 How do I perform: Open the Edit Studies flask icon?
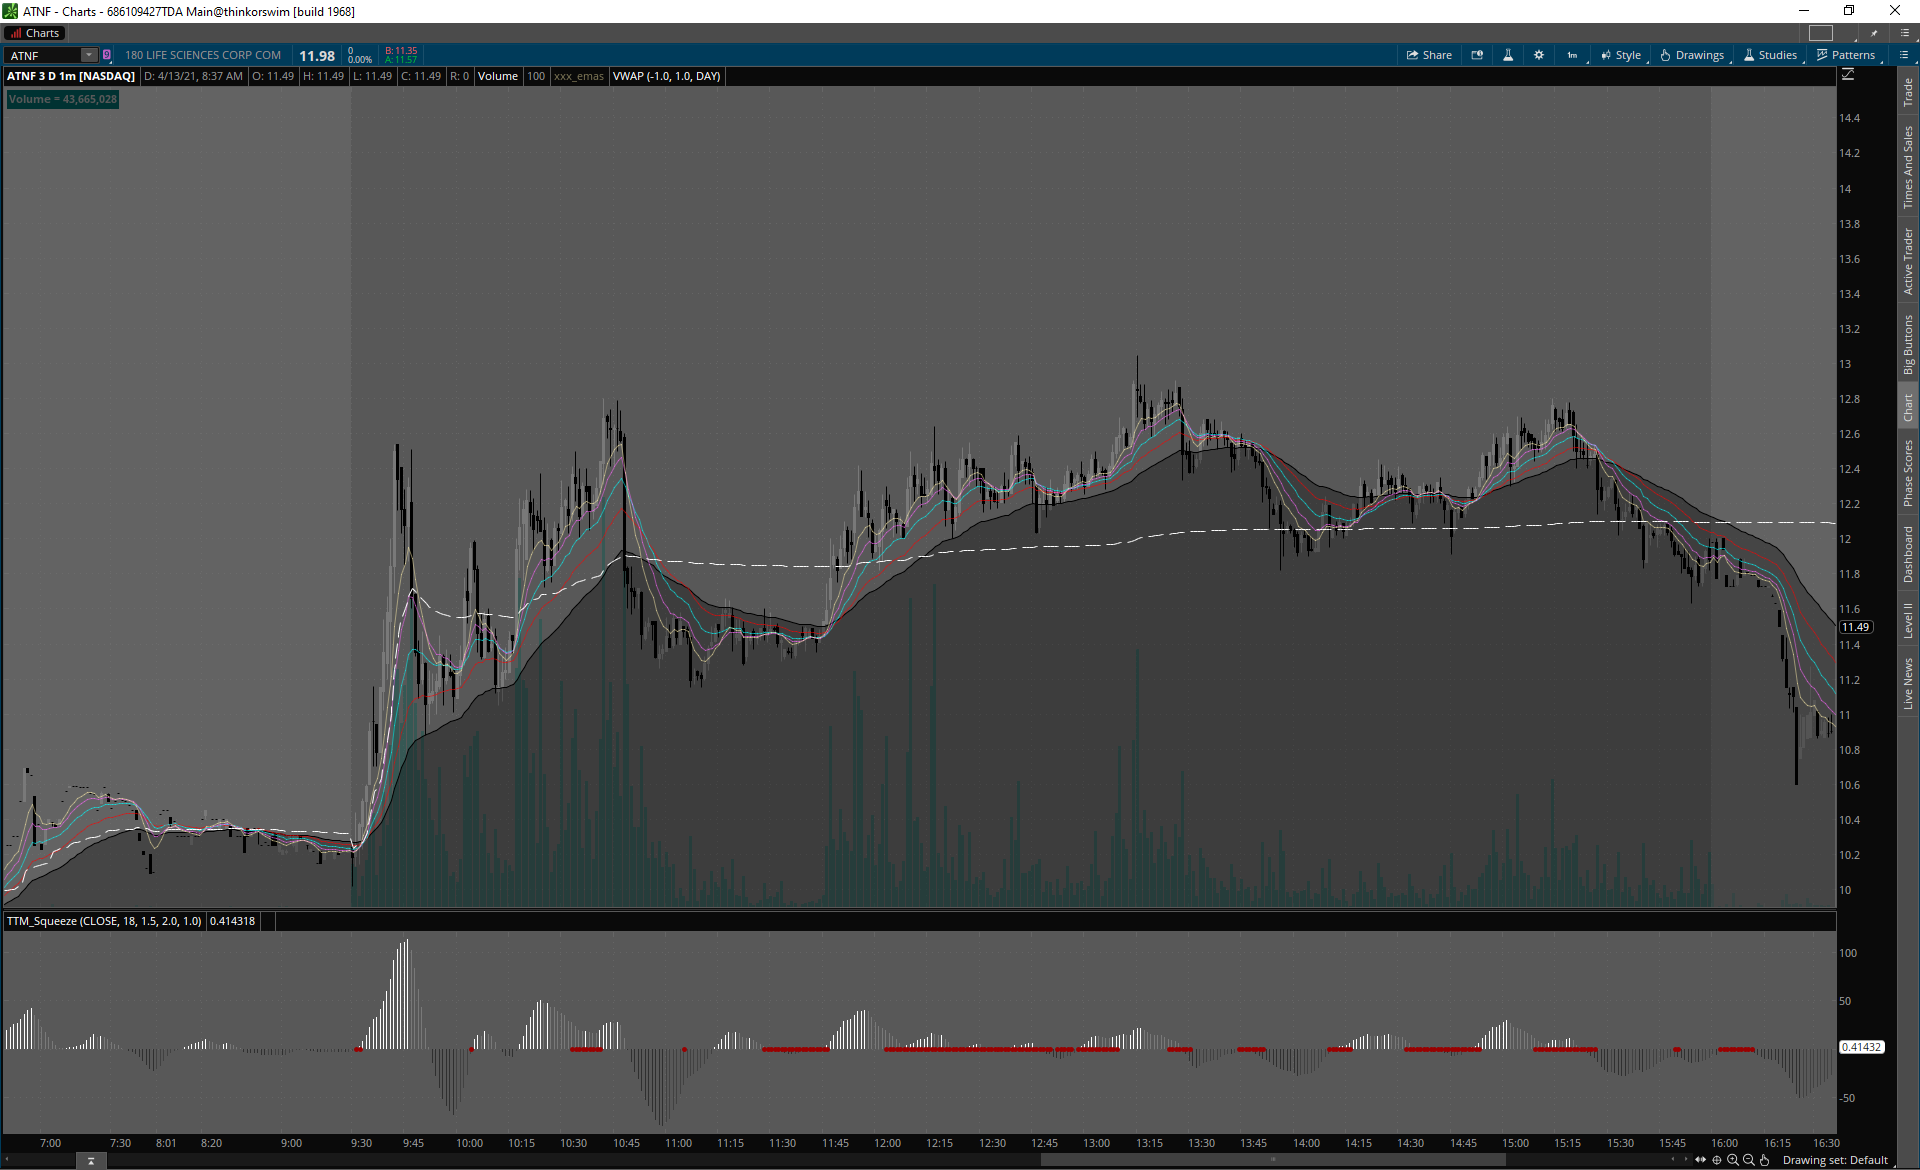coord(1508,55)
